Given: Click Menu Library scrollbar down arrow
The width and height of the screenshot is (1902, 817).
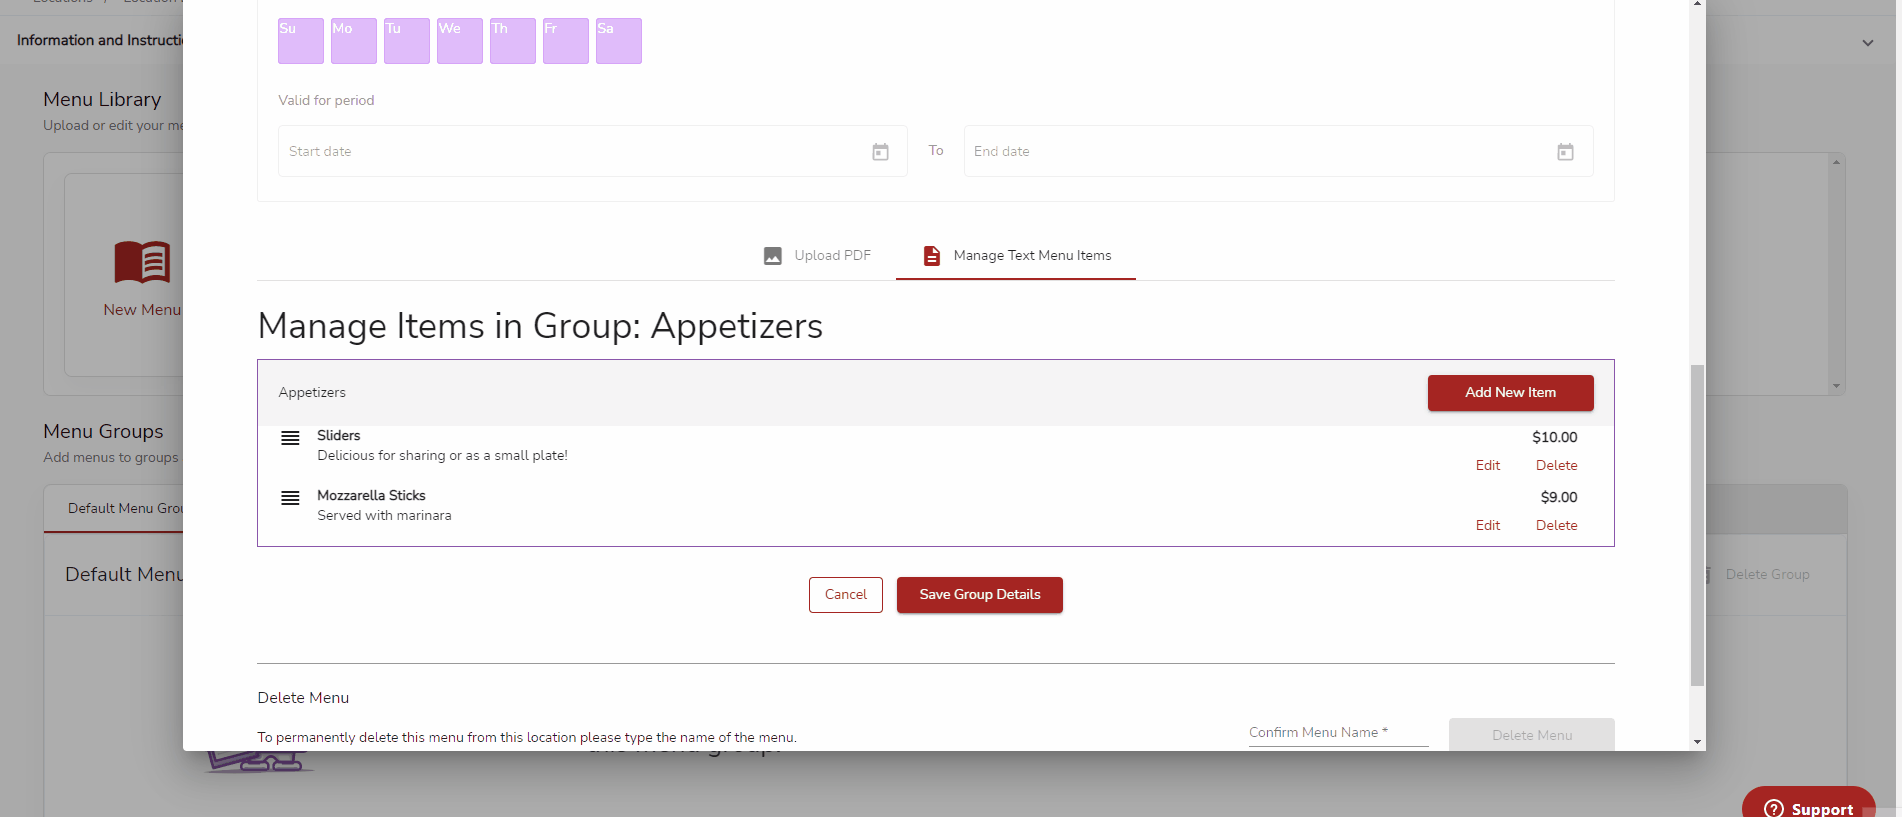Looking at the screenshot, I should point(1836,386).
